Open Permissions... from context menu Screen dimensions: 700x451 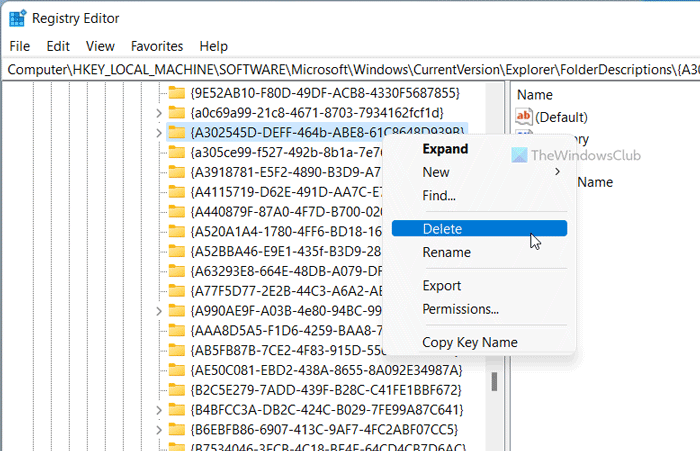coord(460,309)
